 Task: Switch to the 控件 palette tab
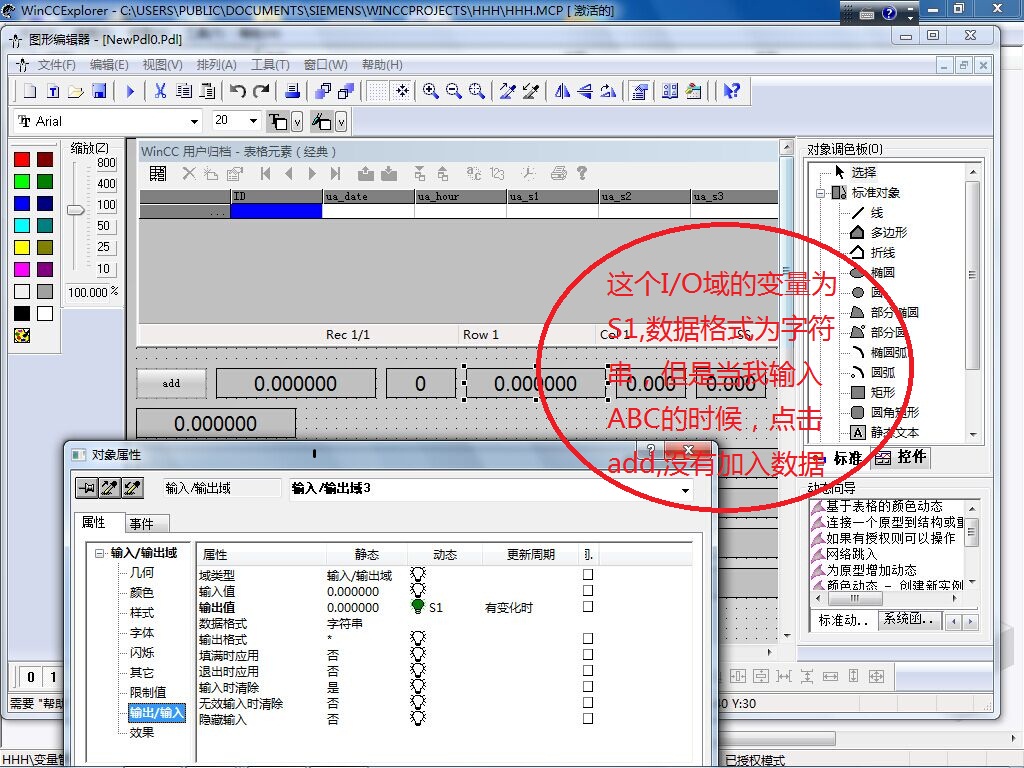pyautogui.click(x=902, y=456)
